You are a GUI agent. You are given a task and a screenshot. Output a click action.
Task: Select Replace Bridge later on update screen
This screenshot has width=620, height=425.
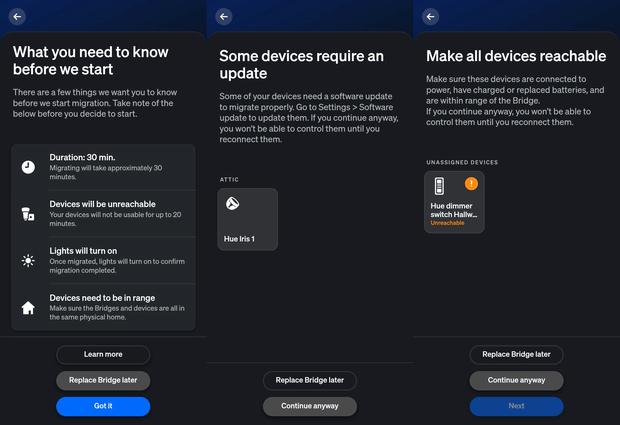pyautogui.click(x=310, y=380)
